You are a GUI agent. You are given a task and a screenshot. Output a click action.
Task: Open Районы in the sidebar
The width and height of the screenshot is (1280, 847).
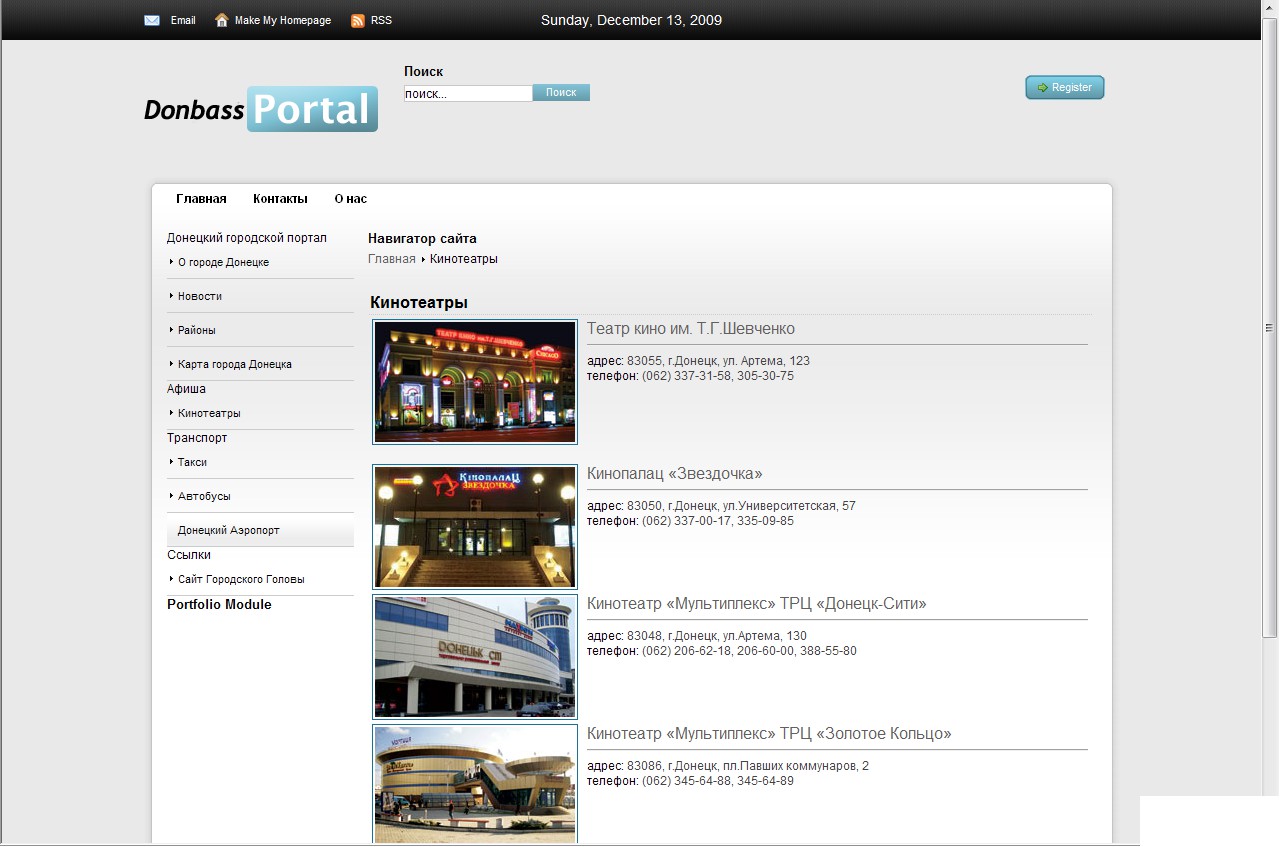click(x=197, y=330)
